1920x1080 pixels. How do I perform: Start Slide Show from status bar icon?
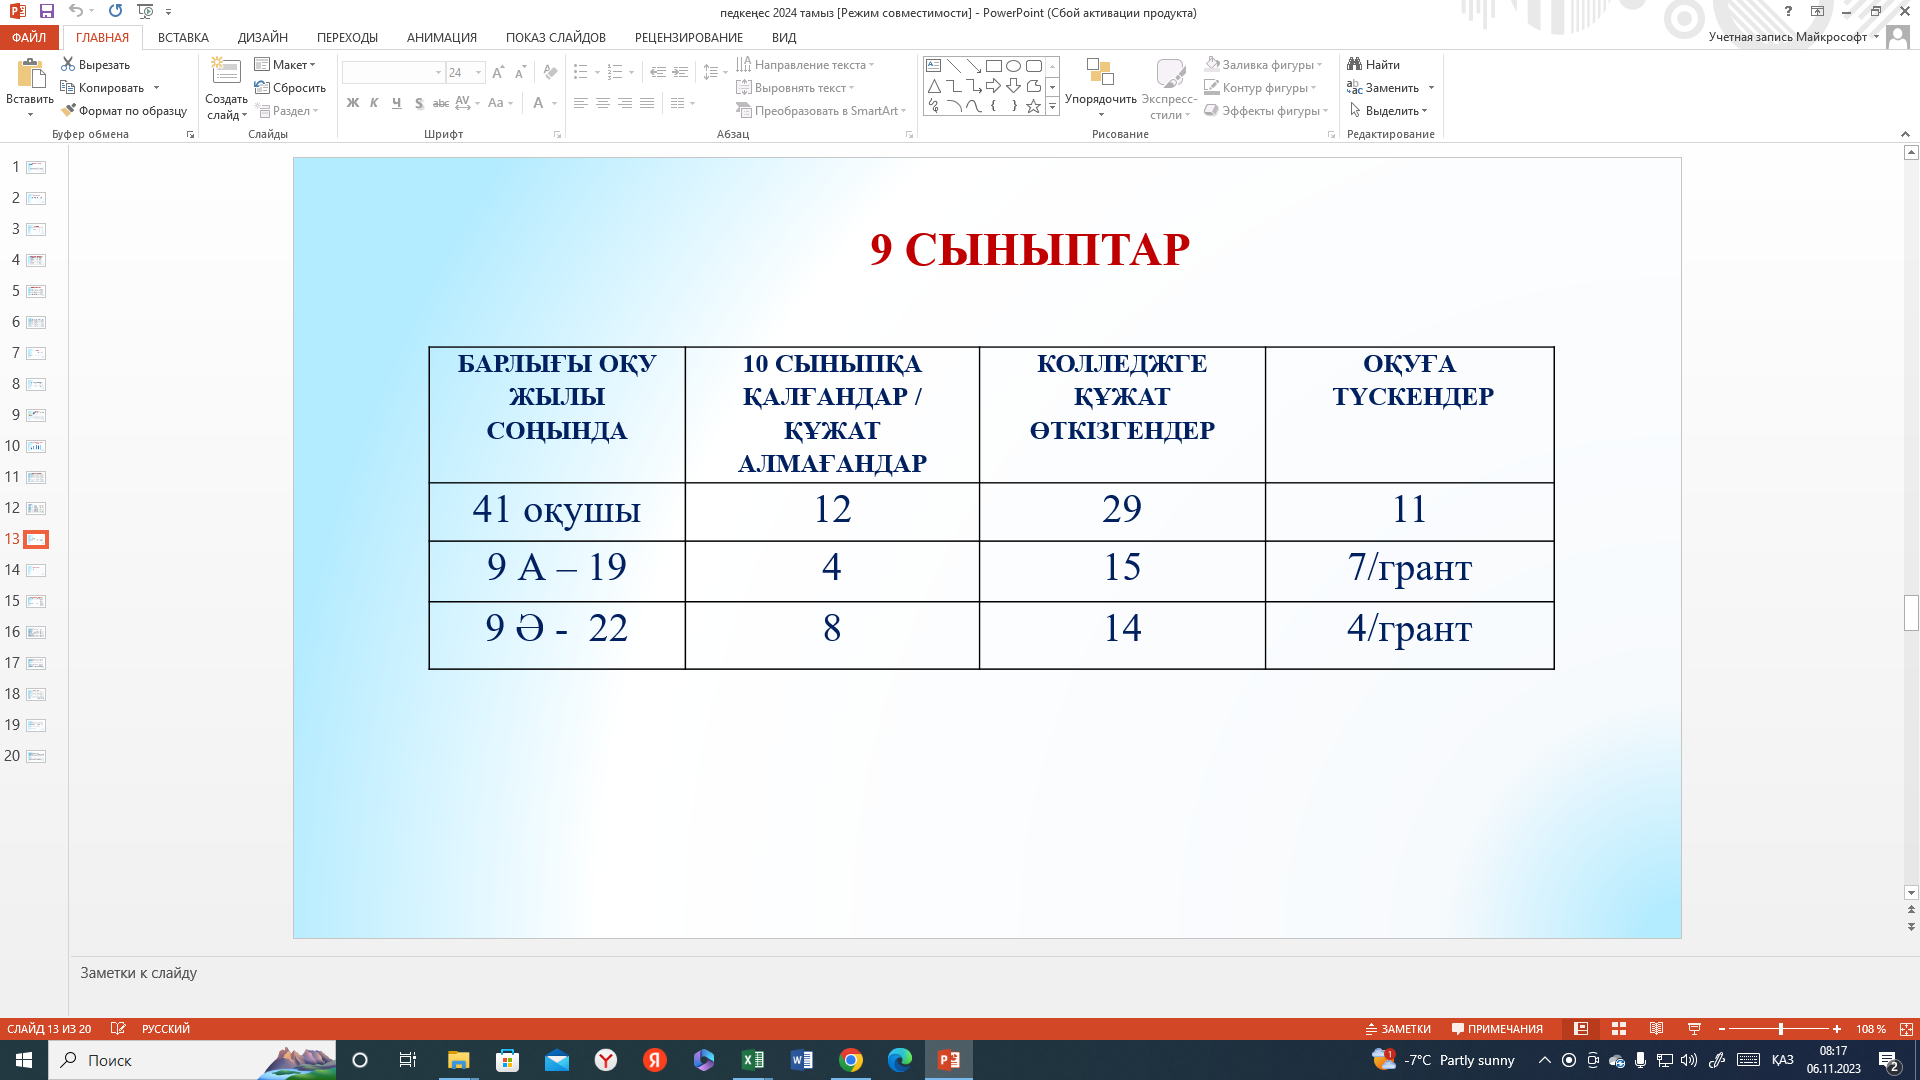1694,1029
